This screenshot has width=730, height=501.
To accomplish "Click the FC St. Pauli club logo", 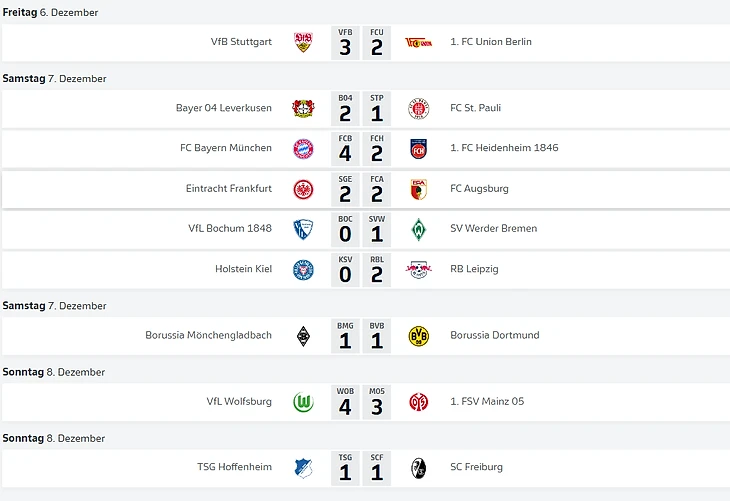I will (418, 108).
